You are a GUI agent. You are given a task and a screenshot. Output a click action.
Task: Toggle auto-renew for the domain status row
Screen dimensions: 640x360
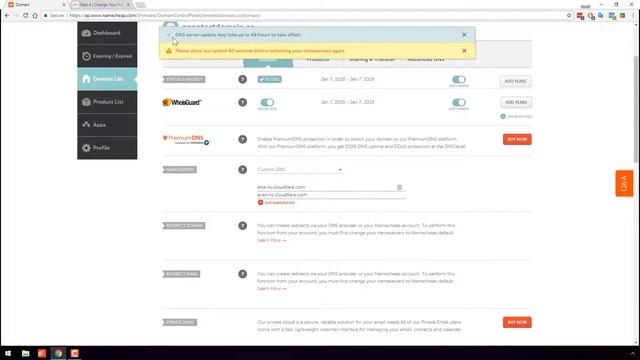459,79
